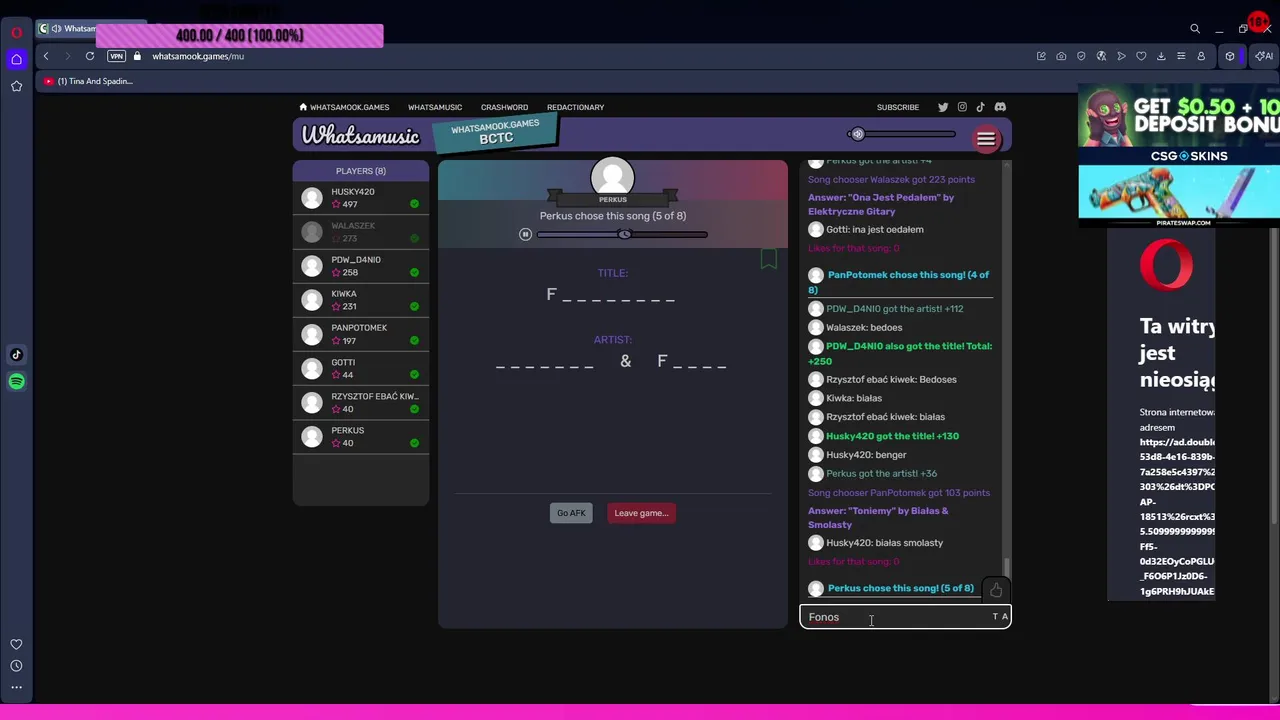Open the page edit pencil icon
This screenshot has width=1280, height=720.
[1041, 56]
